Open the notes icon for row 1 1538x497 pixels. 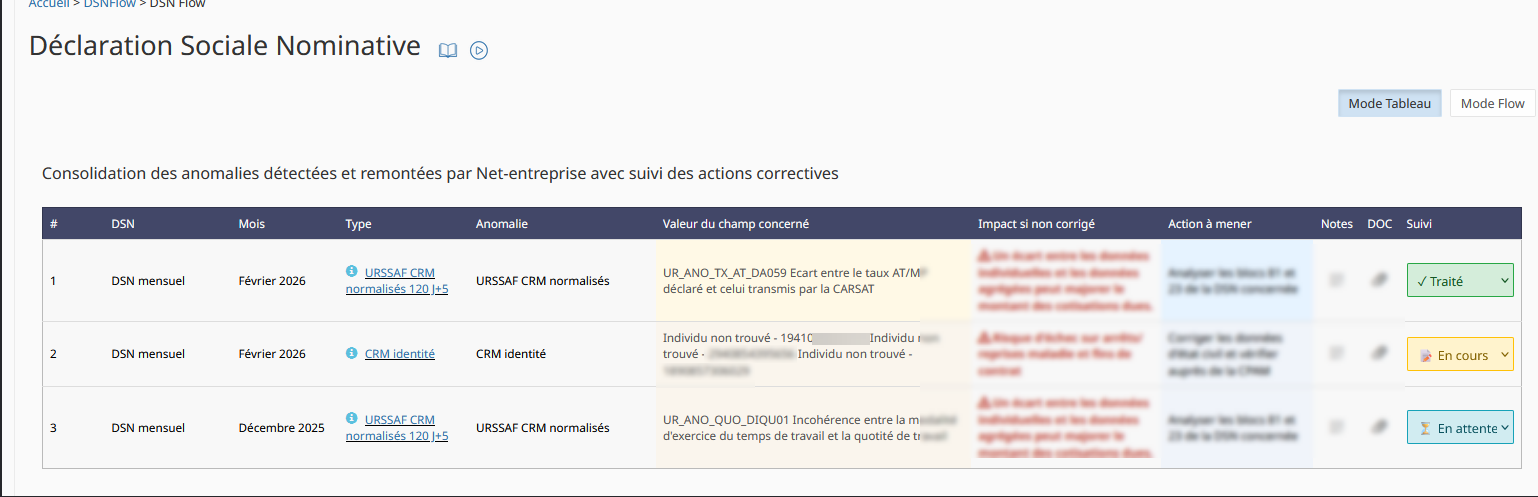tap(1336, 280)
